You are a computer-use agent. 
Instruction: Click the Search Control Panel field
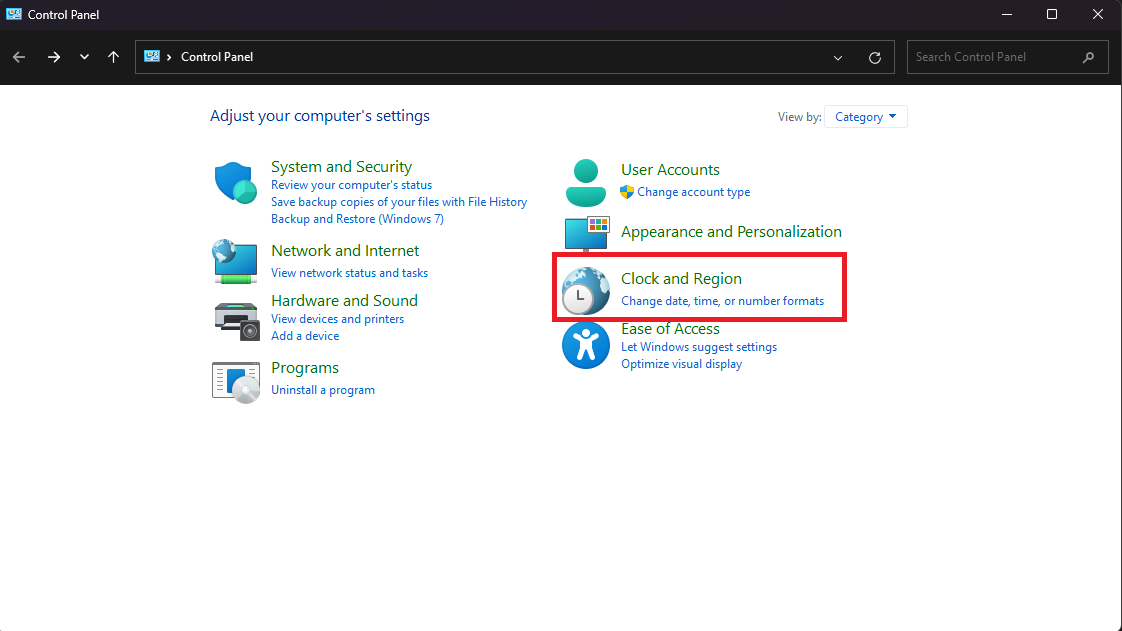pos(995,57)
